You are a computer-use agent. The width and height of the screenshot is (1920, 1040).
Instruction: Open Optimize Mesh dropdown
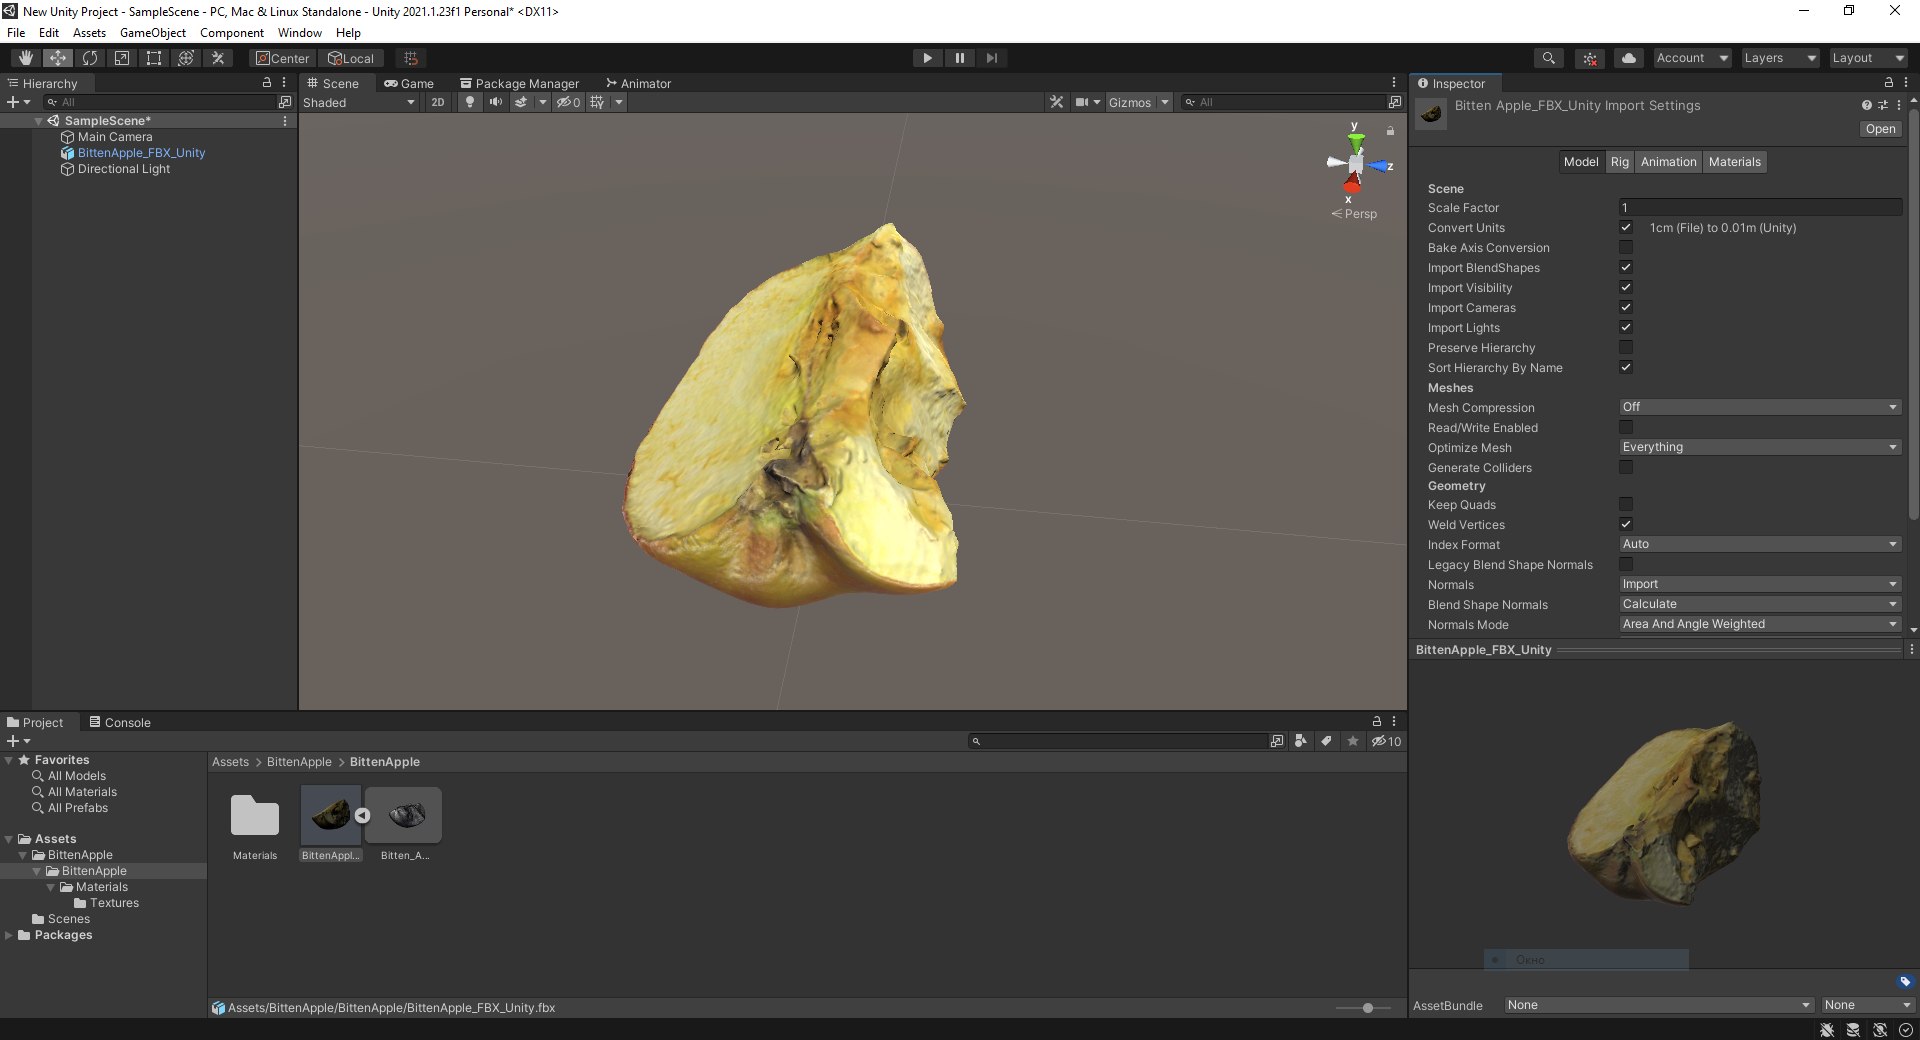(x=1760, y=447)
